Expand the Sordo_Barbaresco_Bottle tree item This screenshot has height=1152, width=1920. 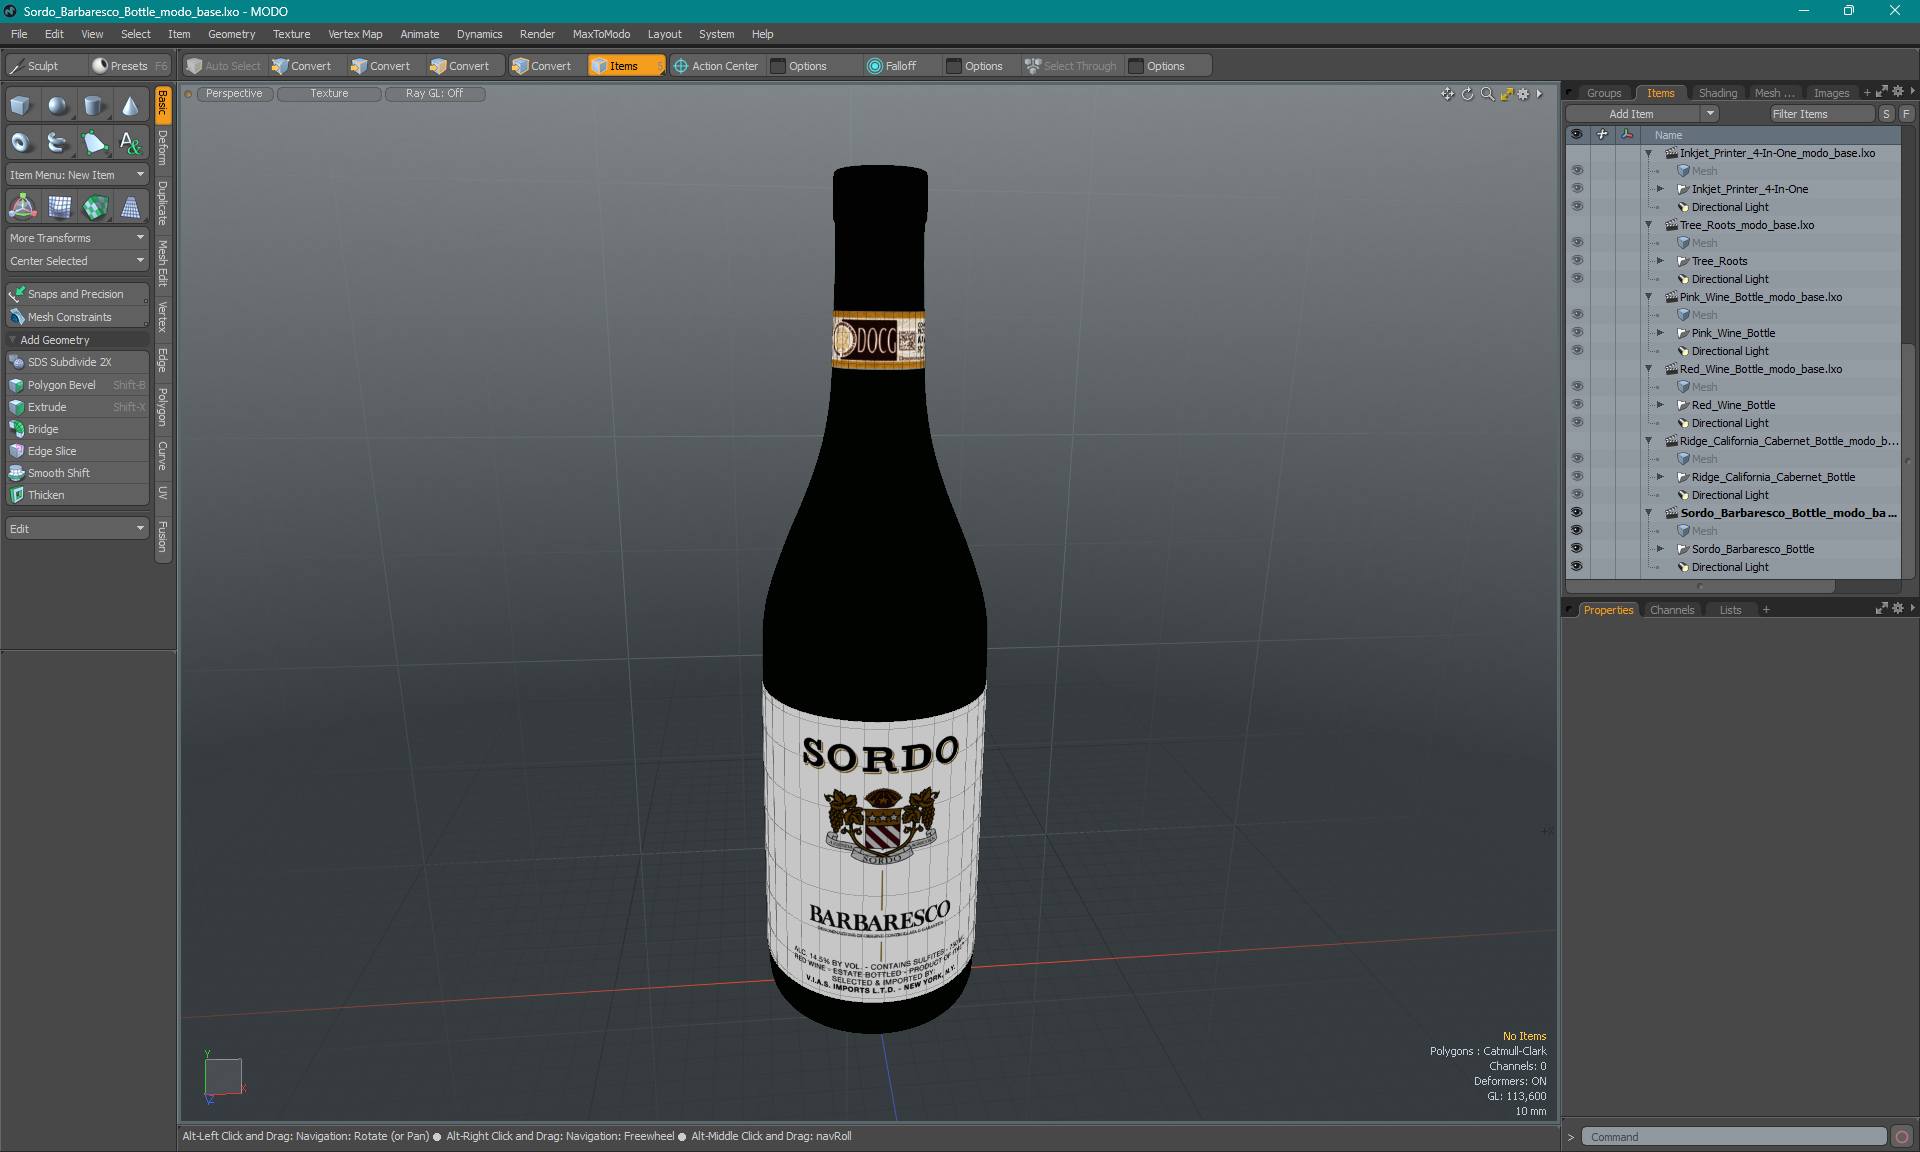1660,549
